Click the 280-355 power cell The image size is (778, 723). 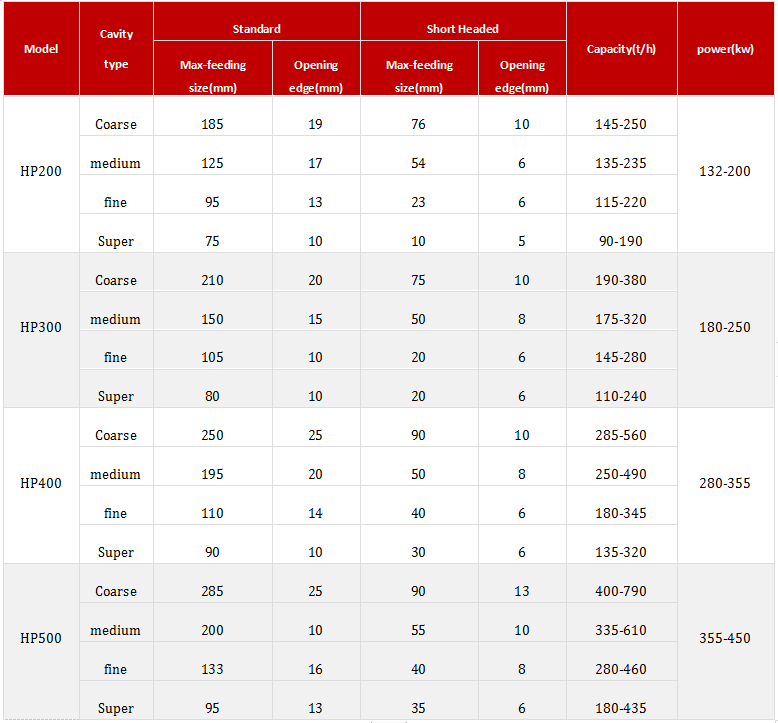pos(726,483)
